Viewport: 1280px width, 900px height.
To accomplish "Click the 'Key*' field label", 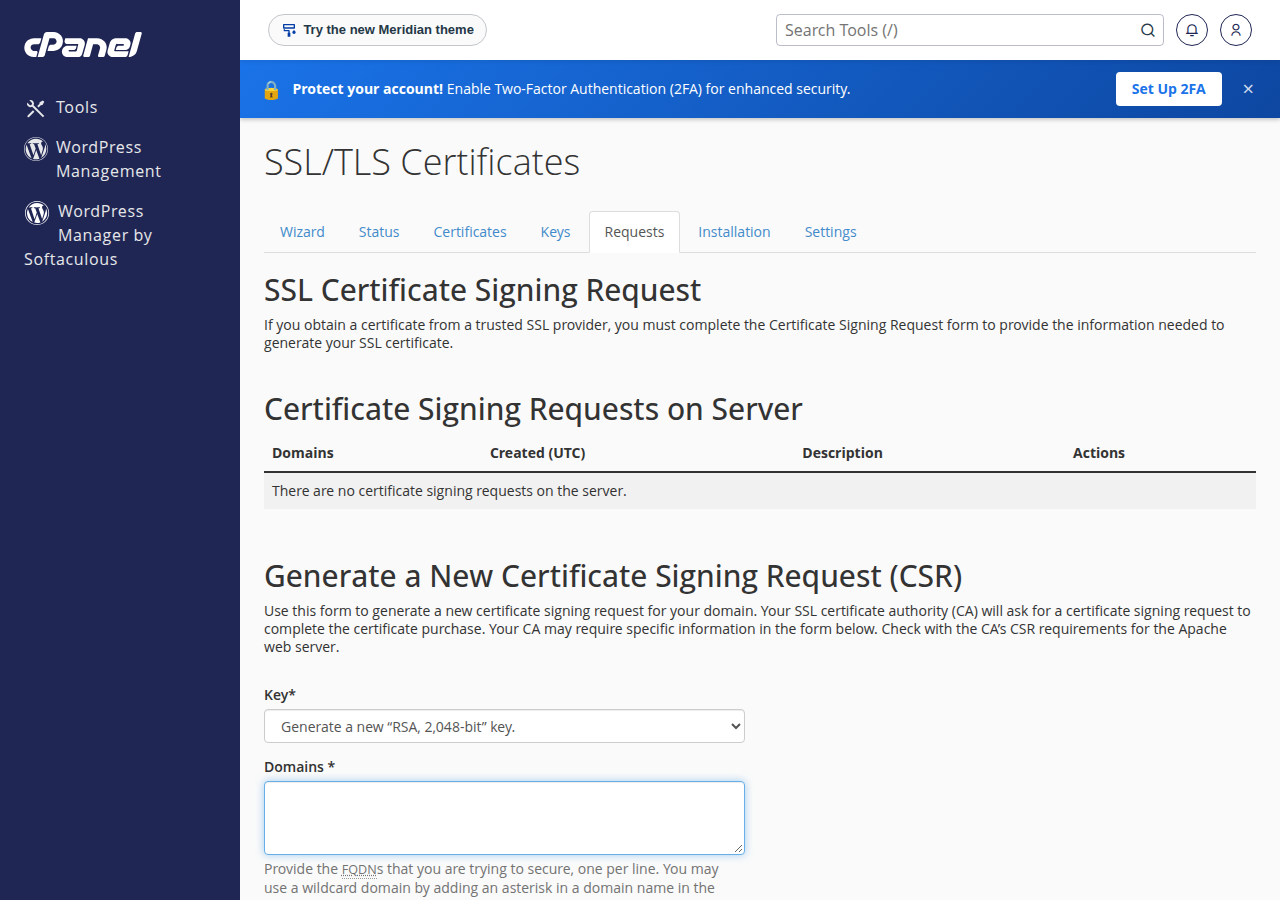I will tap(280, 695).
